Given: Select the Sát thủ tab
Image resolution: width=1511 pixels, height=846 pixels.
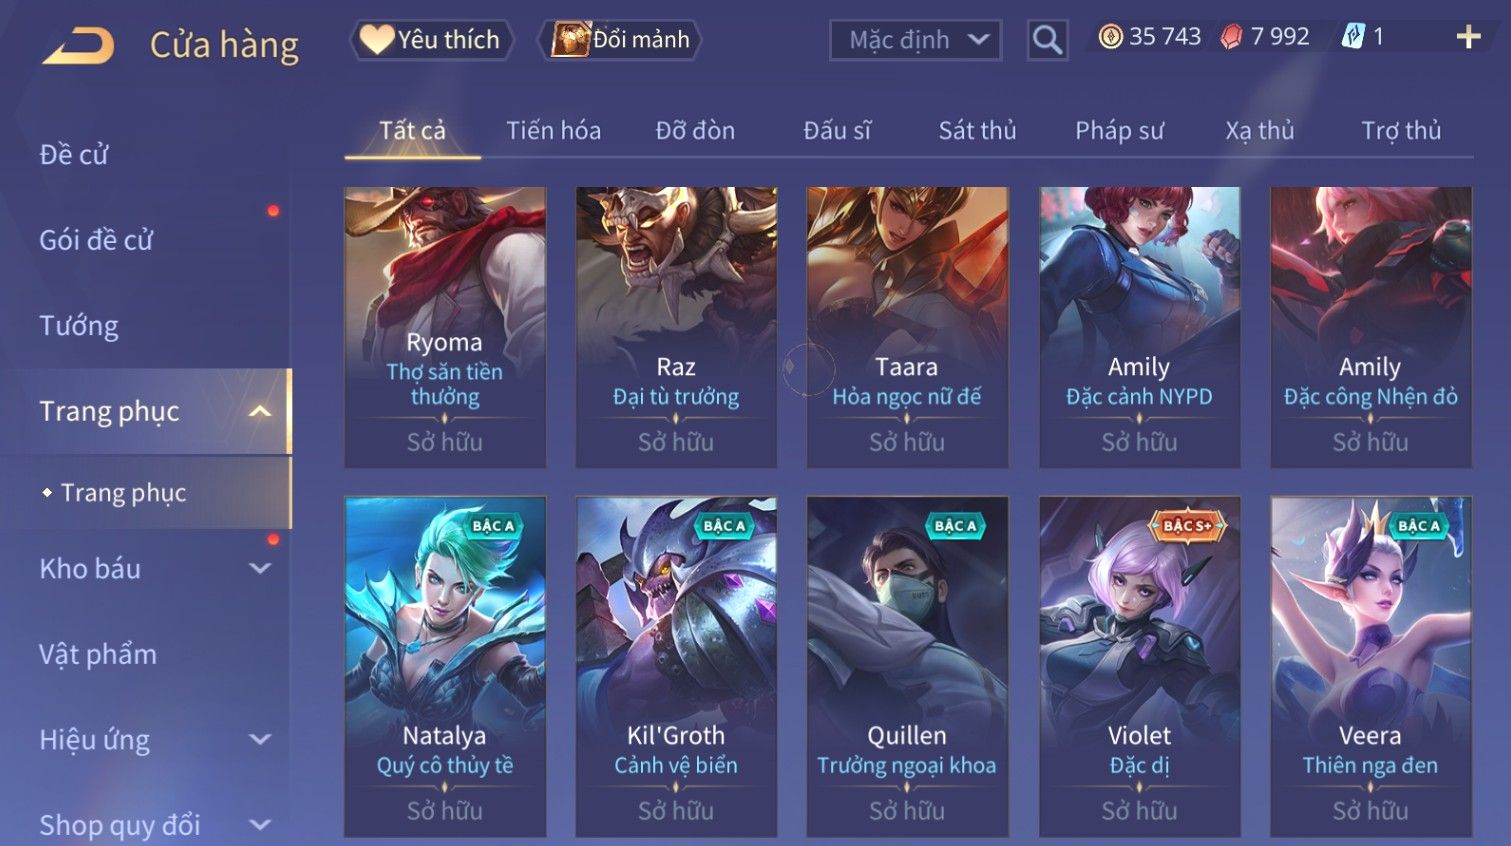Looking at the screenshot, I should [977, 131].
